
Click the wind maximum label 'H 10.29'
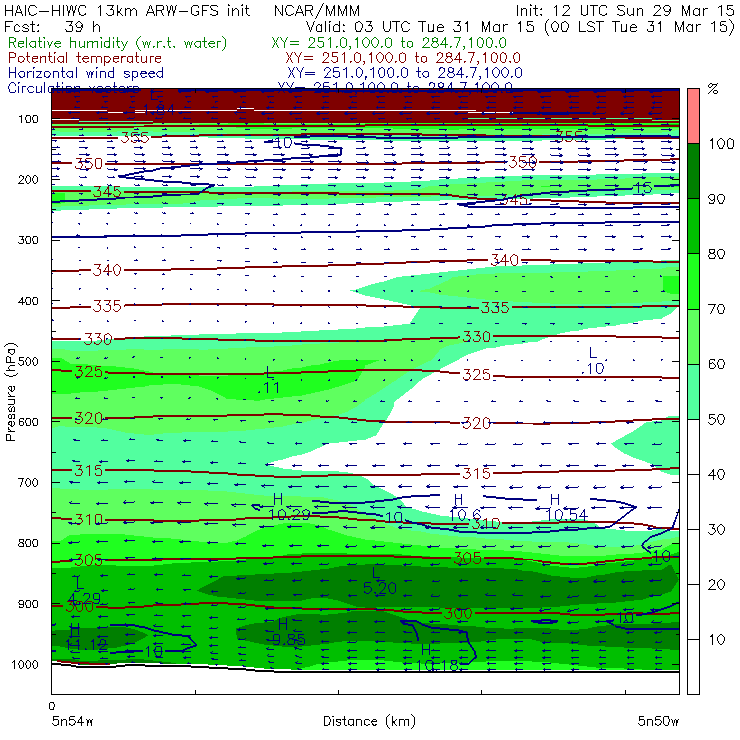click(x=288, y=507)
